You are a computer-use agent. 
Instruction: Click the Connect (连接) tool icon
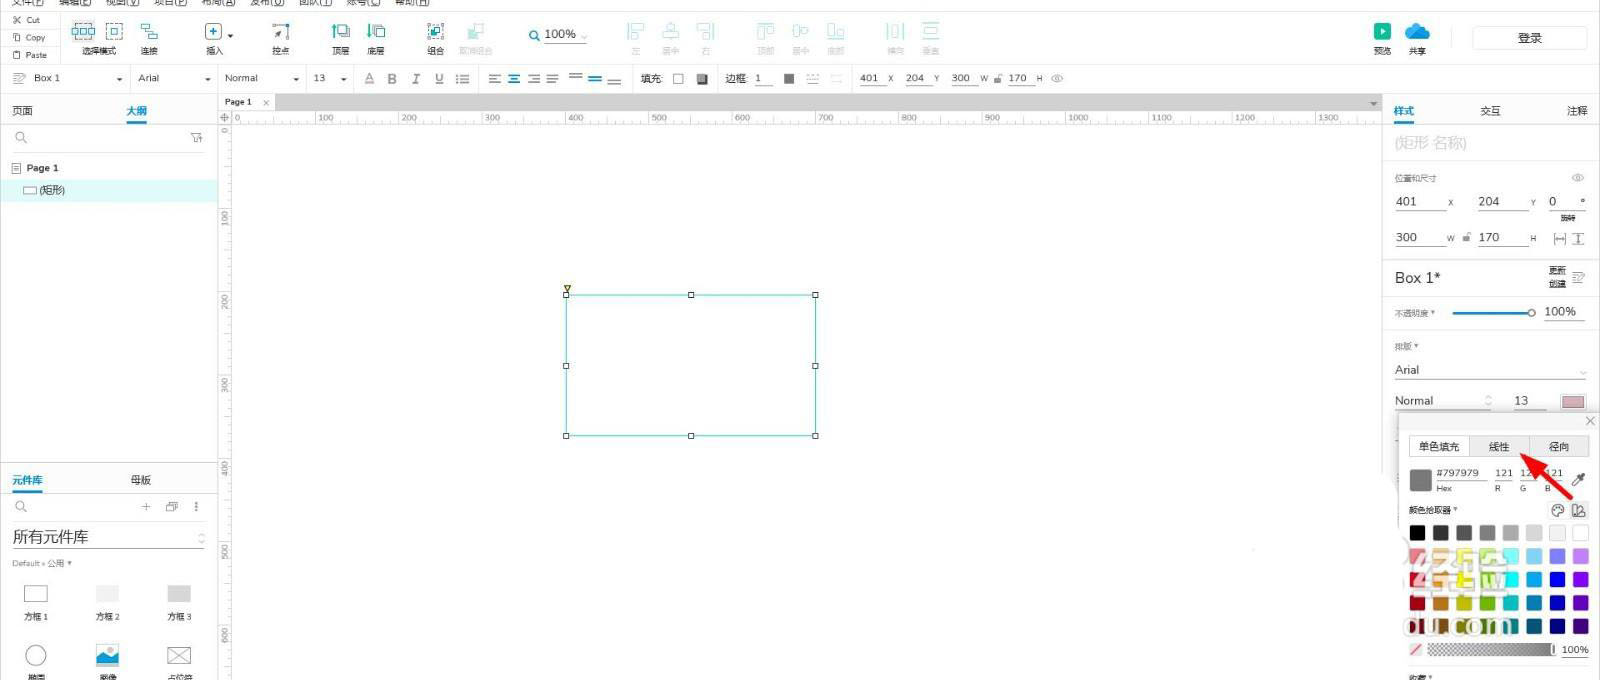click(149, 33)
